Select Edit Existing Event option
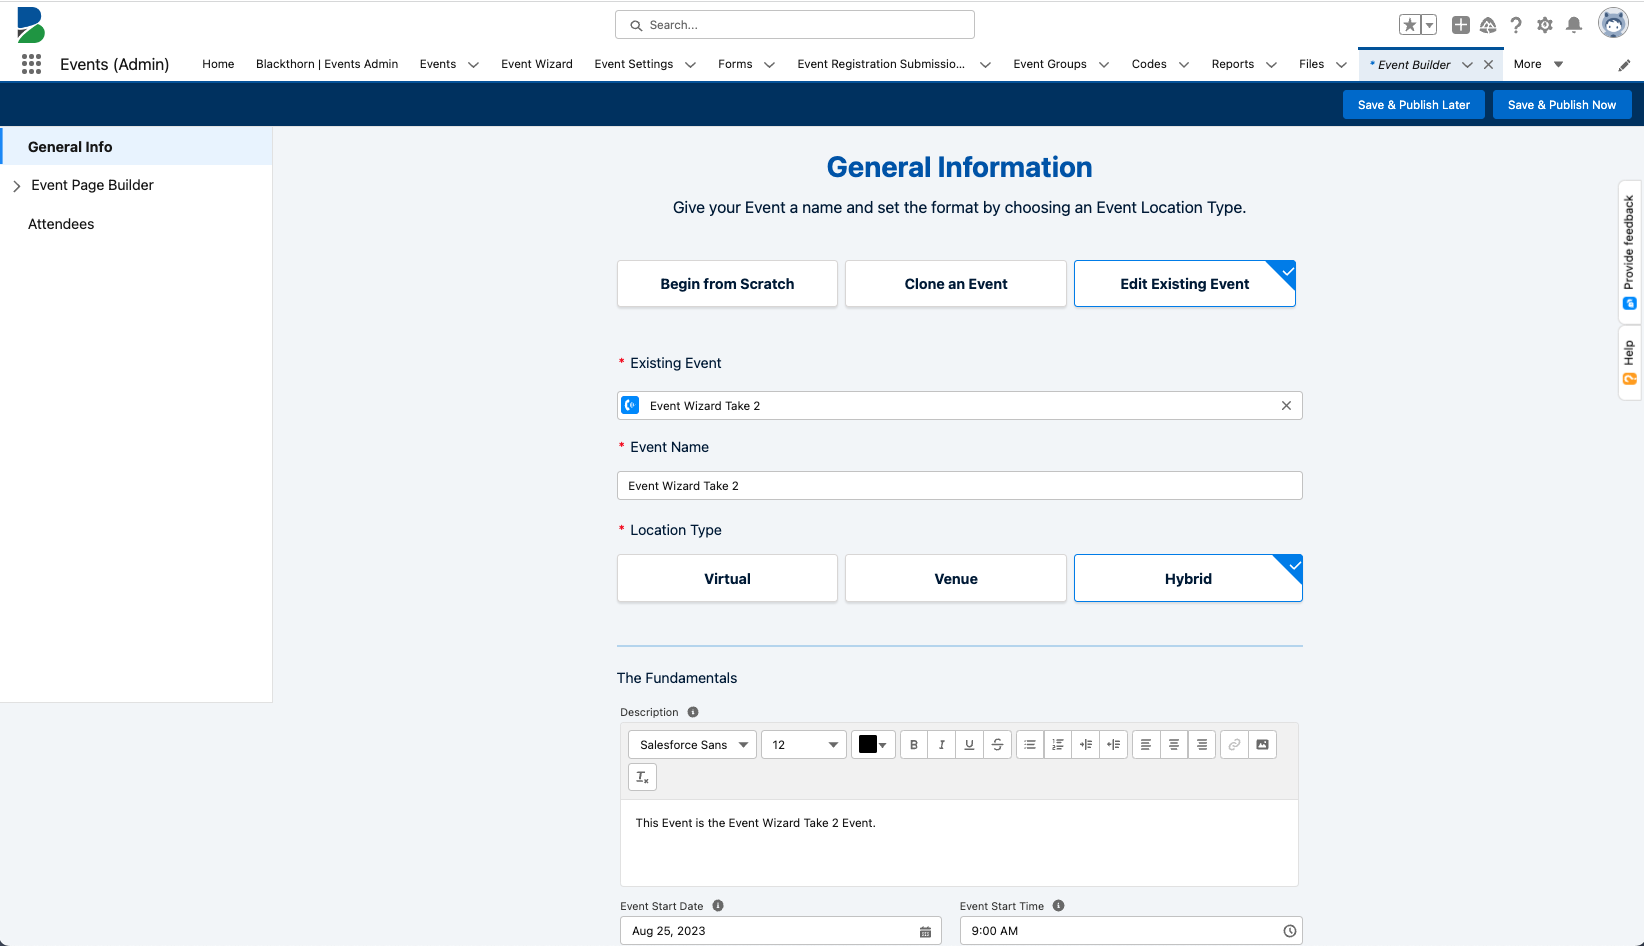This screenshot has width=1644, height=946. point(1185,284)
